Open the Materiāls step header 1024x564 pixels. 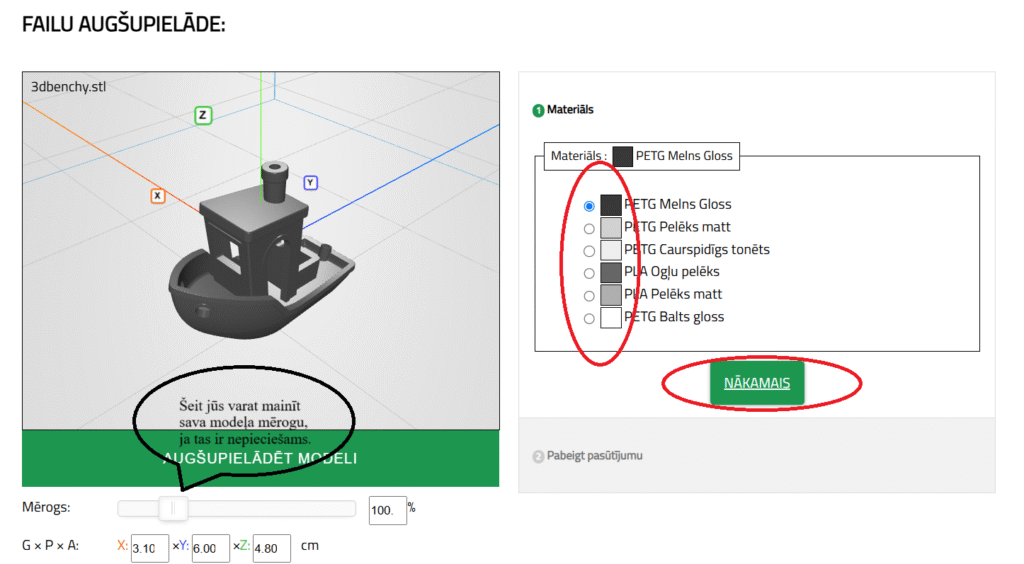coord(569,110)
